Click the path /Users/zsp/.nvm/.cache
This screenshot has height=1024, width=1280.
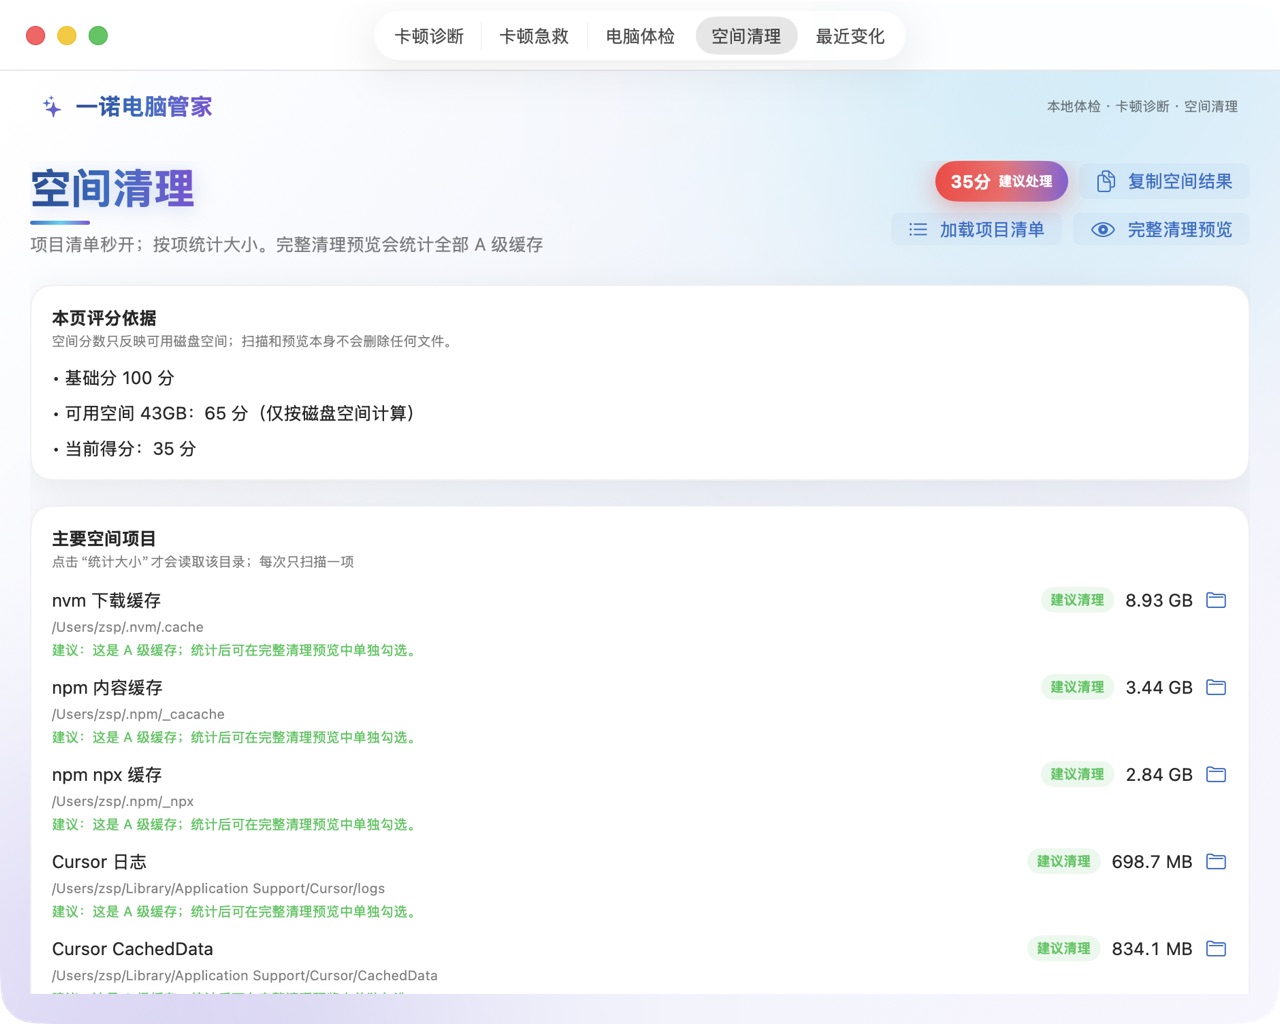(128, 627)
